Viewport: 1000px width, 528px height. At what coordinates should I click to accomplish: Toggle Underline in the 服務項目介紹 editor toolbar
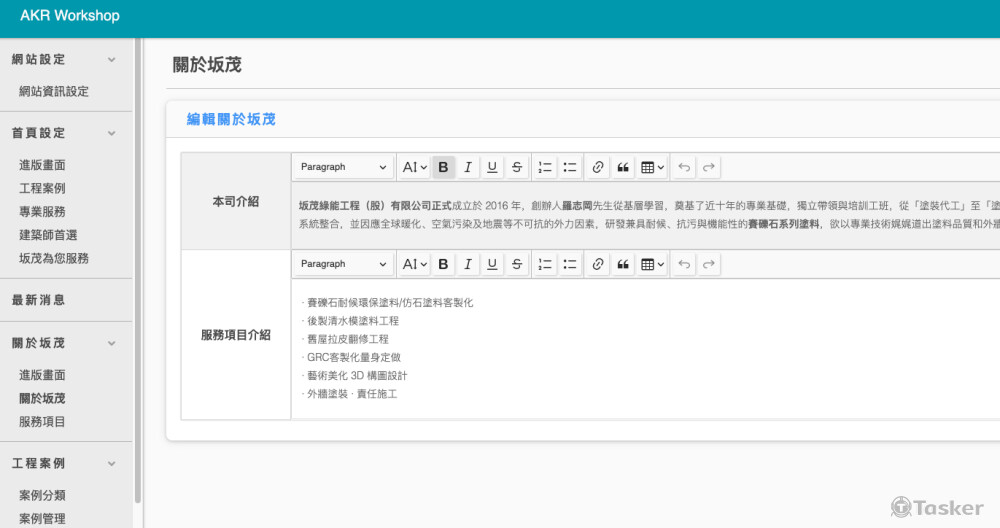[x=492, y=264]
